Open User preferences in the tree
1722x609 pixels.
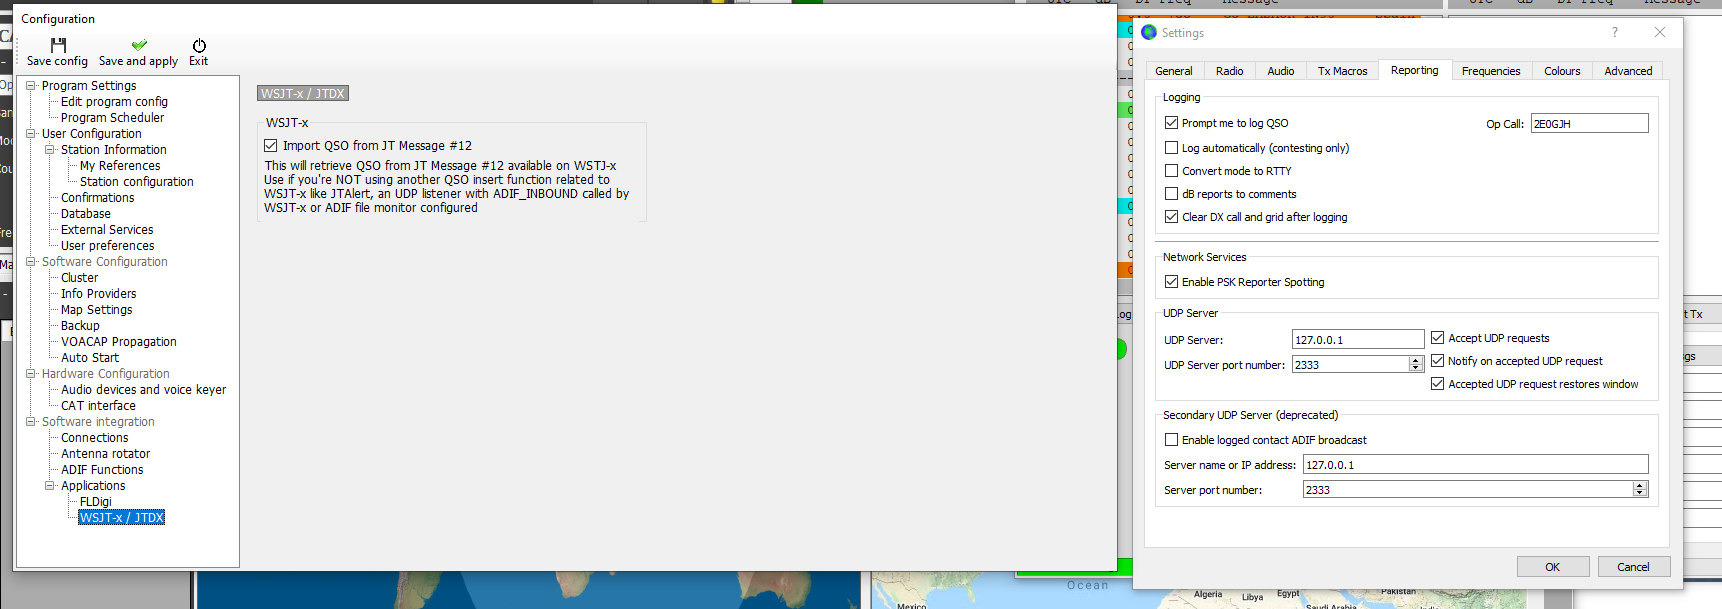pyautogui.click(x=107, y=246)
